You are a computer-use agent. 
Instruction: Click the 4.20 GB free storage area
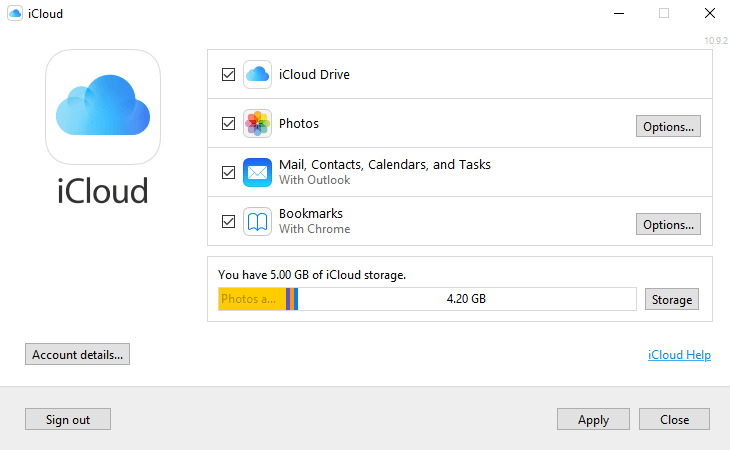(466, 299)
